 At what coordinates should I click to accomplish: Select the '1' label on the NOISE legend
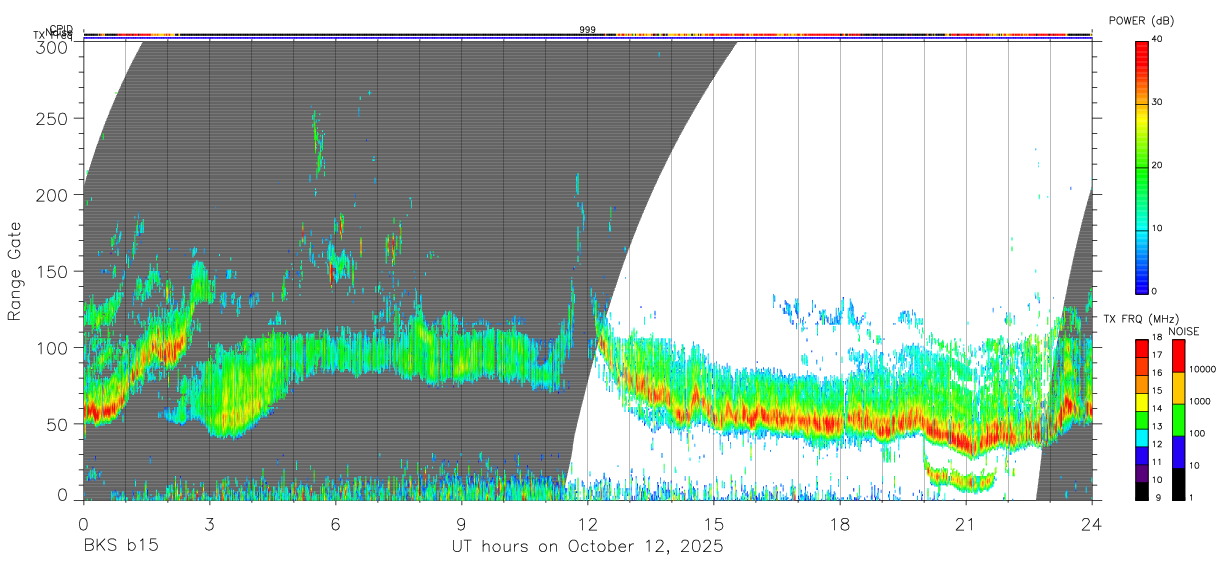[x=1191, y=497]
